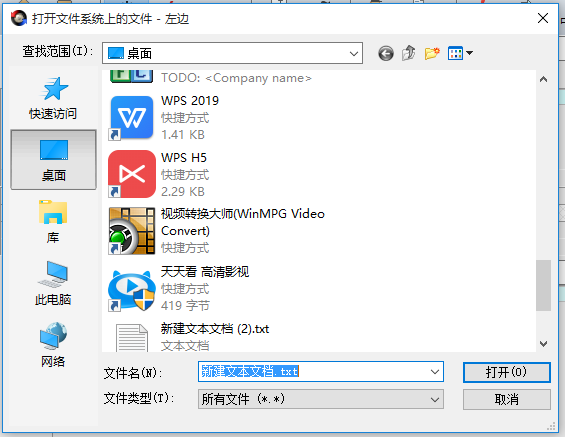This screenshot has height=437, width=565.
Task: Select 桌面 in the places sidebar
Action: tap(53, 160)
